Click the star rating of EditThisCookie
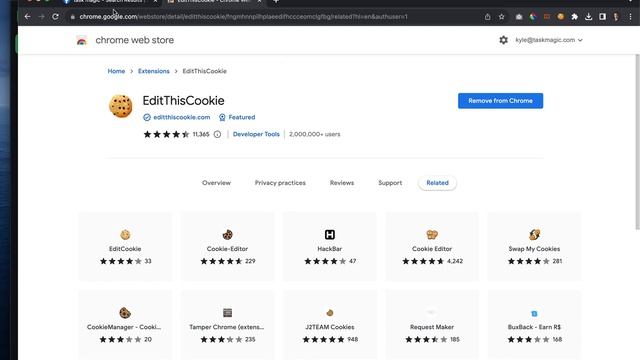The height and width of the screenshot is (360, 640). point(166,134)
